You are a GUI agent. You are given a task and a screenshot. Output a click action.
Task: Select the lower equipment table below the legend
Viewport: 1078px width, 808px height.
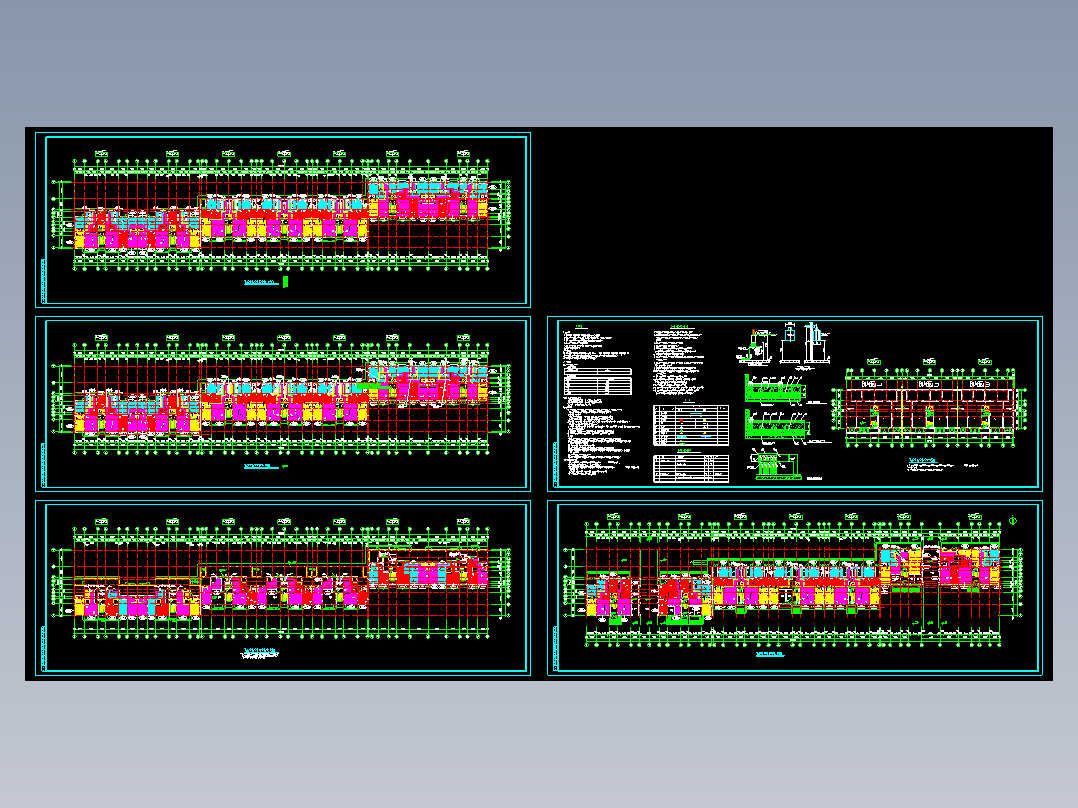pos(691,468)
